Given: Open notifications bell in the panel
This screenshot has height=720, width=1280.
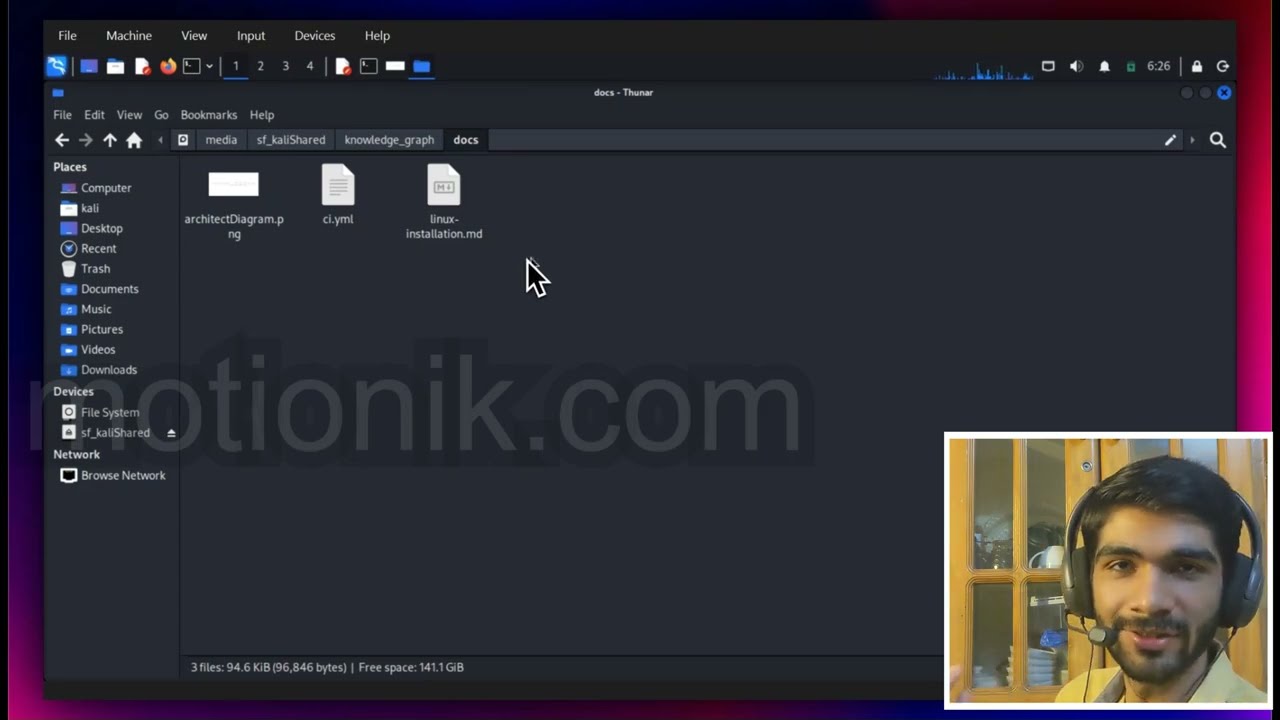Looking at the screenshot, I should [1104, 66].
